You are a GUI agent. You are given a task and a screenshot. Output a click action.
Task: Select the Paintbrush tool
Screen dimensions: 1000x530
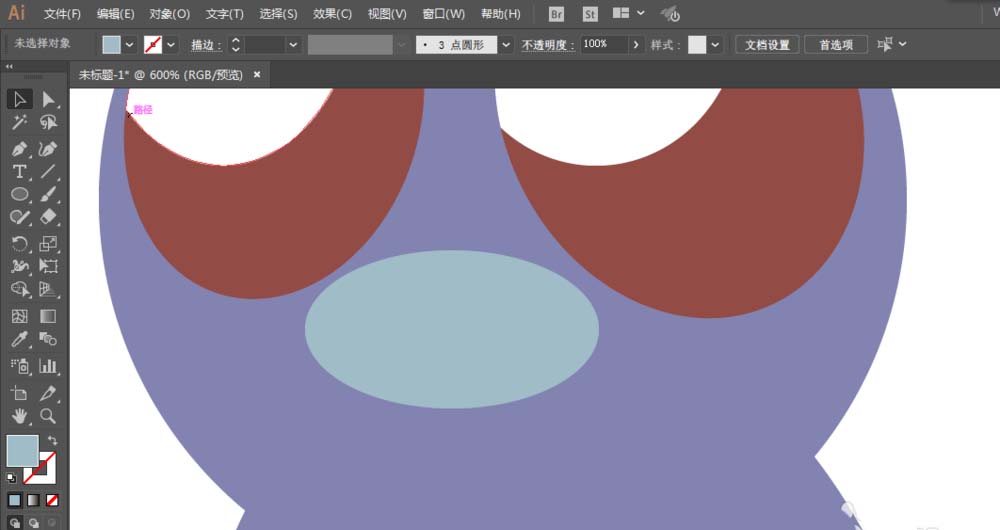(x=48, y=194)
